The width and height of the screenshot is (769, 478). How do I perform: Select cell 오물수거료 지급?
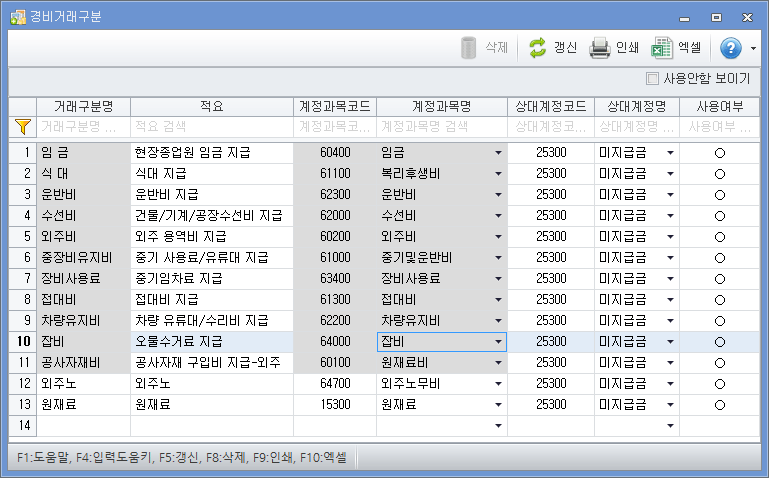tap(212, 342)
